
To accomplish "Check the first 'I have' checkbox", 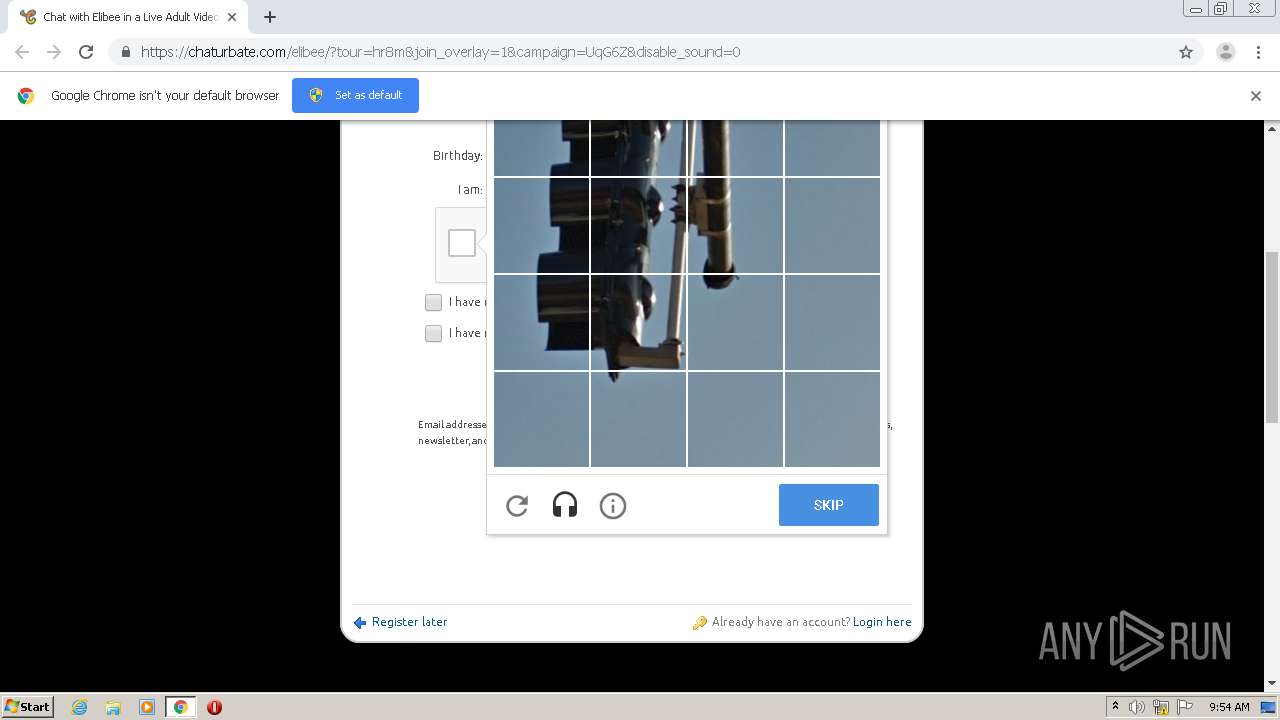I will [433, 302].
